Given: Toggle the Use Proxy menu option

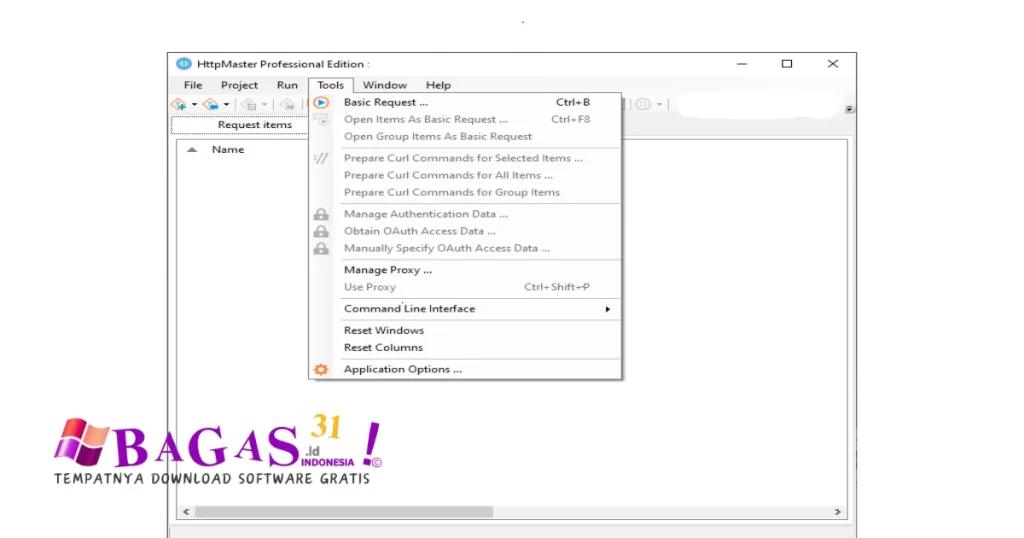Looking at the screenshot, I should point(466,287).
